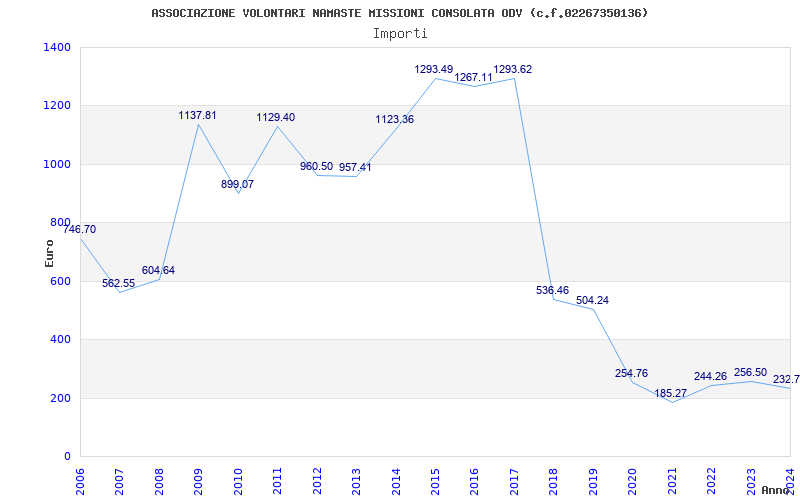This screenshot has height=500, width=800.
Task: Select data label 256.50
Action: coord(751,372)
